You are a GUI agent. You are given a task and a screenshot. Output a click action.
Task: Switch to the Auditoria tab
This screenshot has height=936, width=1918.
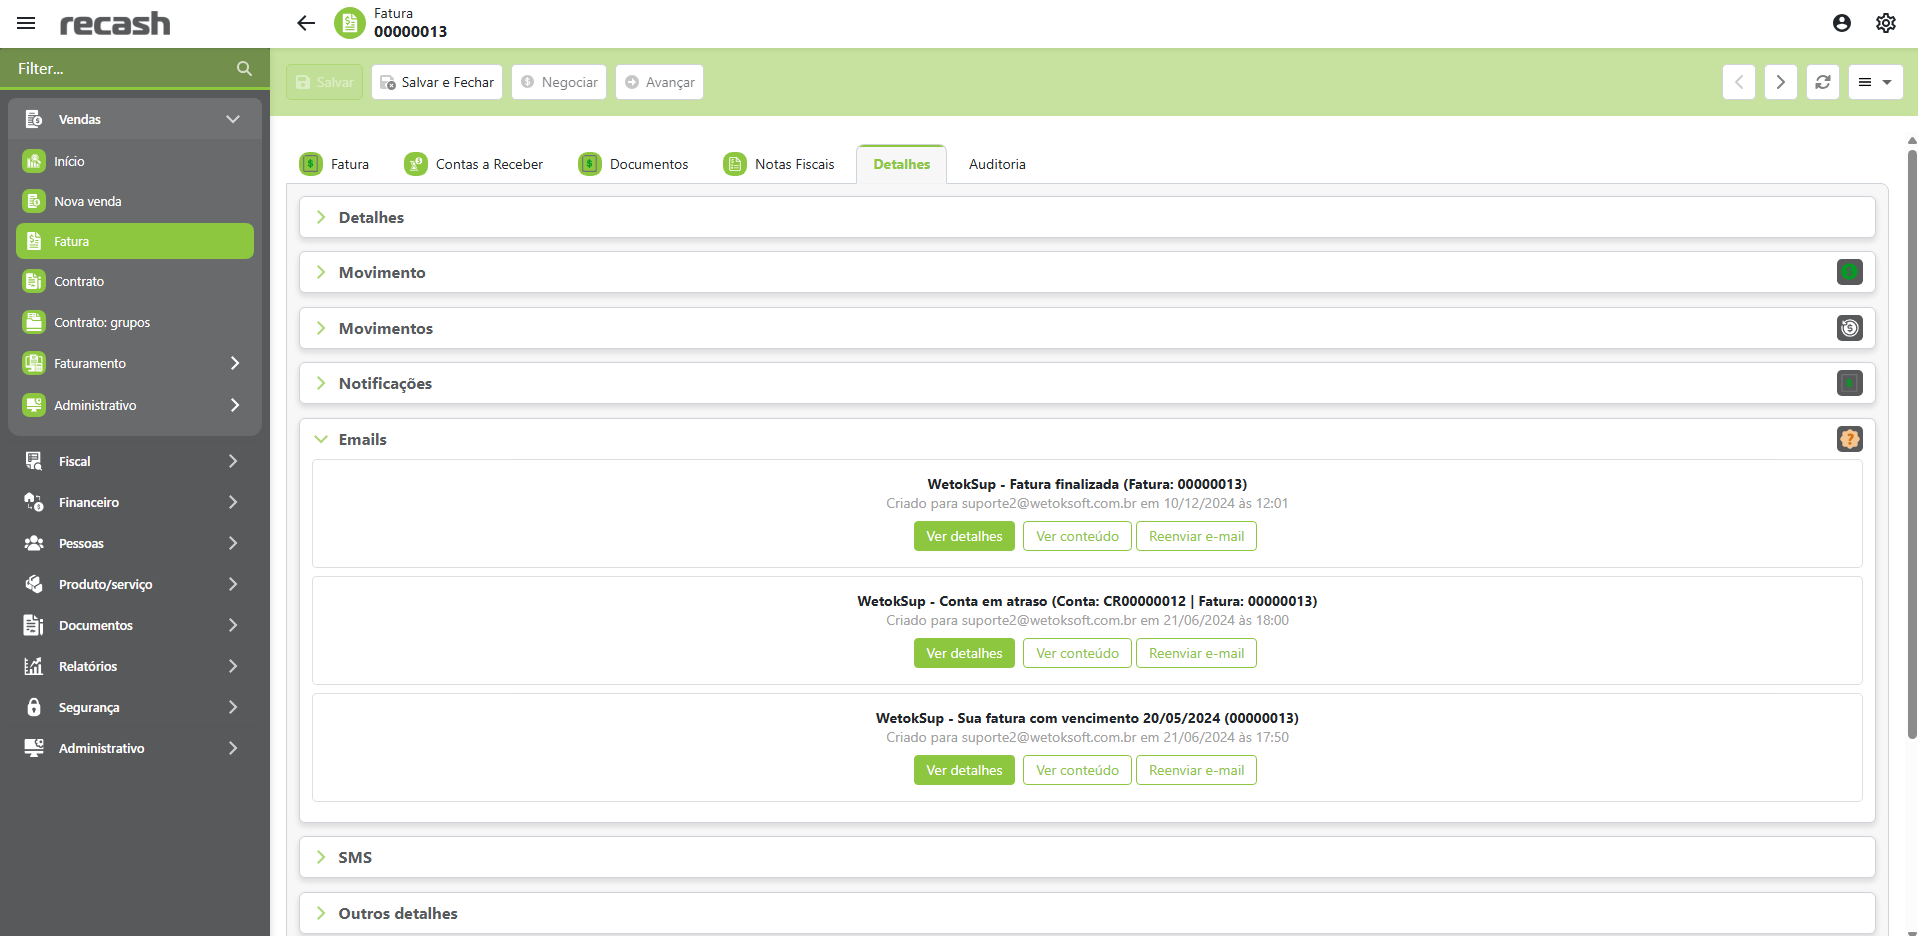coord(996,164)
